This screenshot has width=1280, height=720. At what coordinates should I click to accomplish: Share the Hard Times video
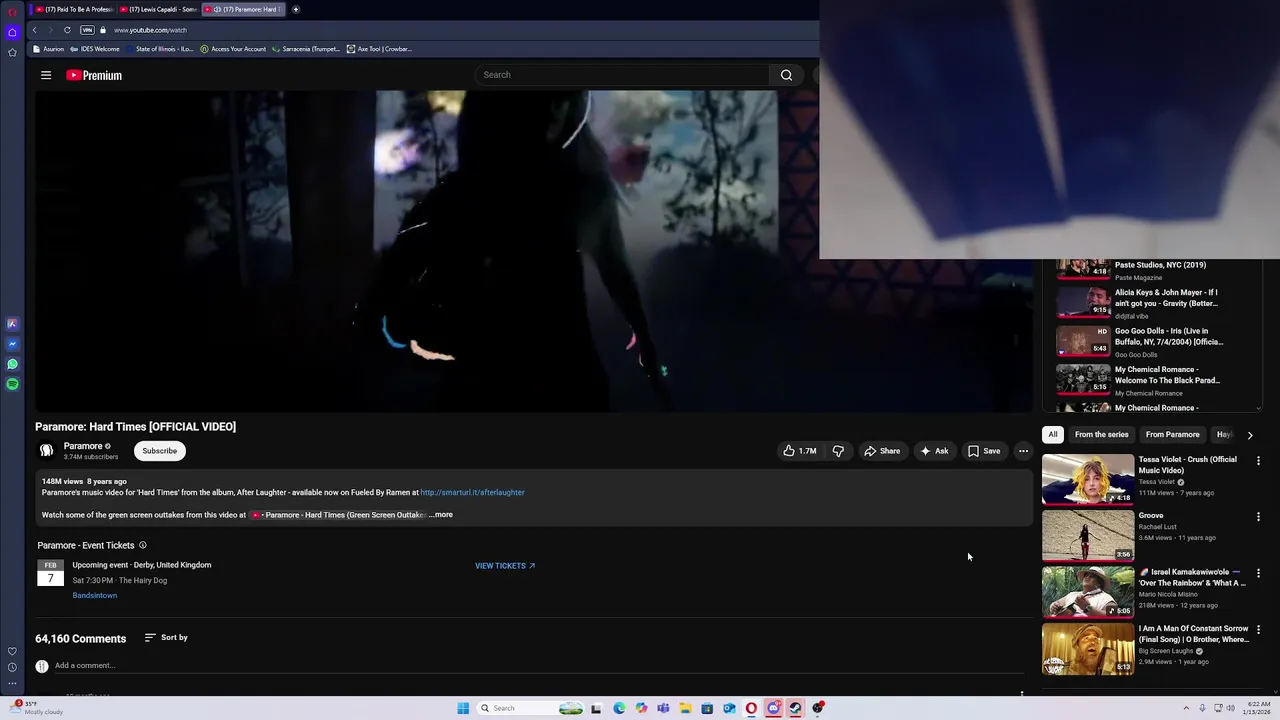882,451
